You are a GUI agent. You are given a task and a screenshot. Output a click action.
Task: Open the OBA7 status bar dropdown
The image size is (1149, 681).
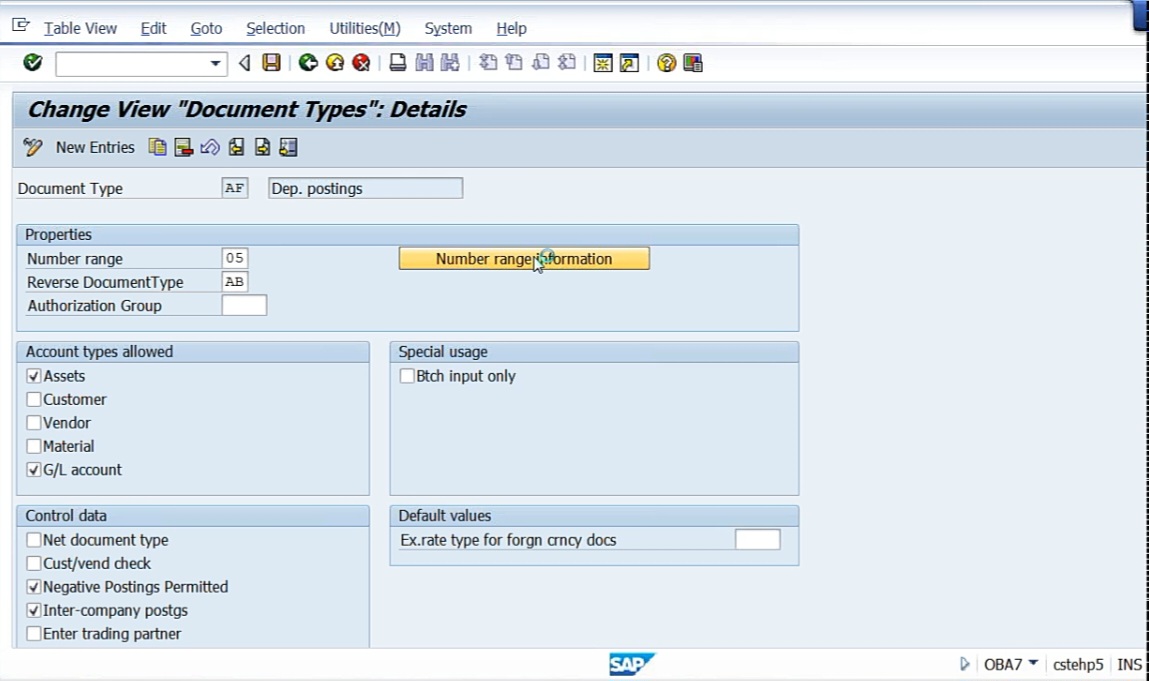[x=1032, y=663]
